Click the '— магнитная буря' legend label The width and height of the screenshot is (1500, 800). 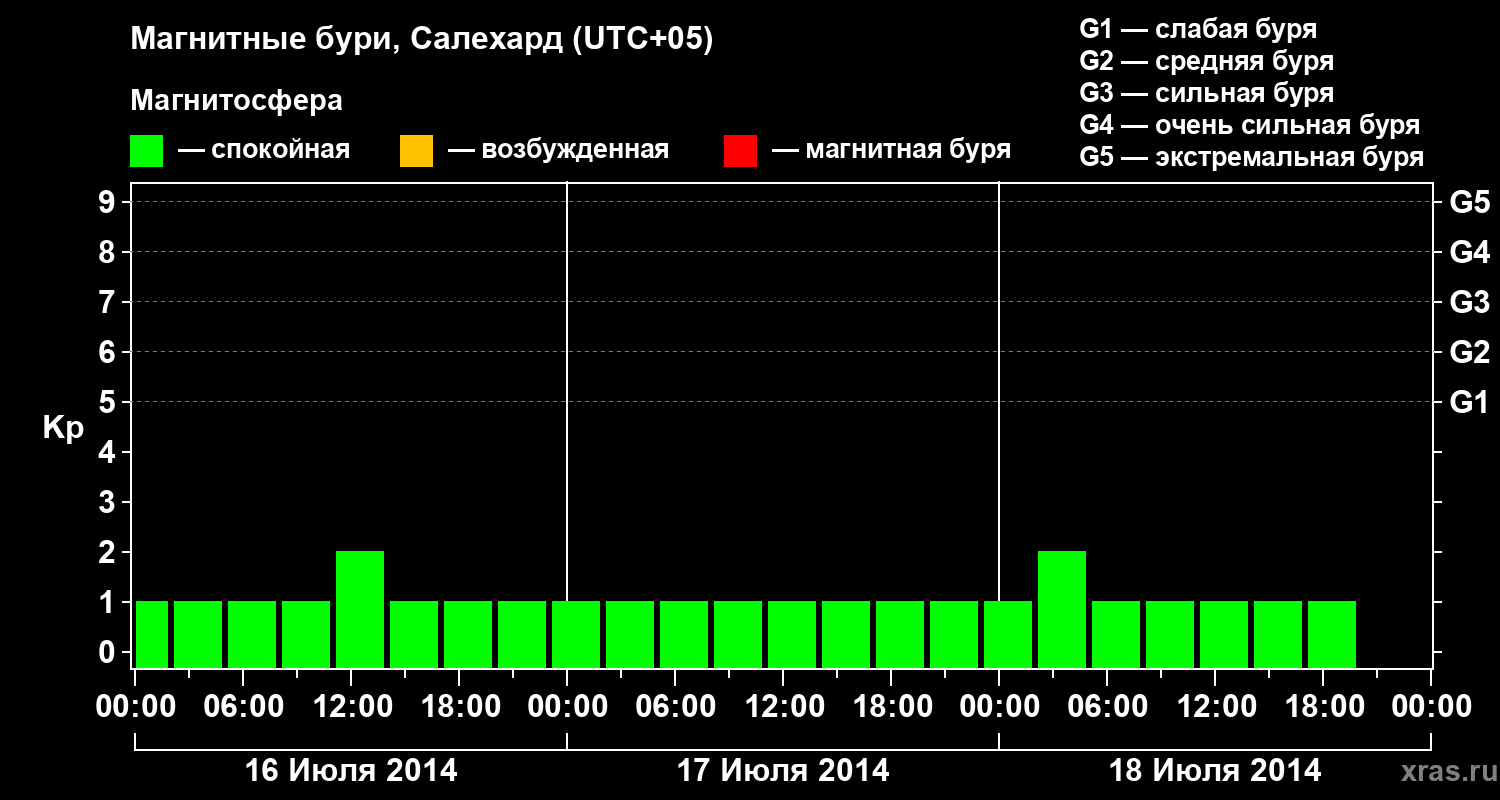pos(892,150)
